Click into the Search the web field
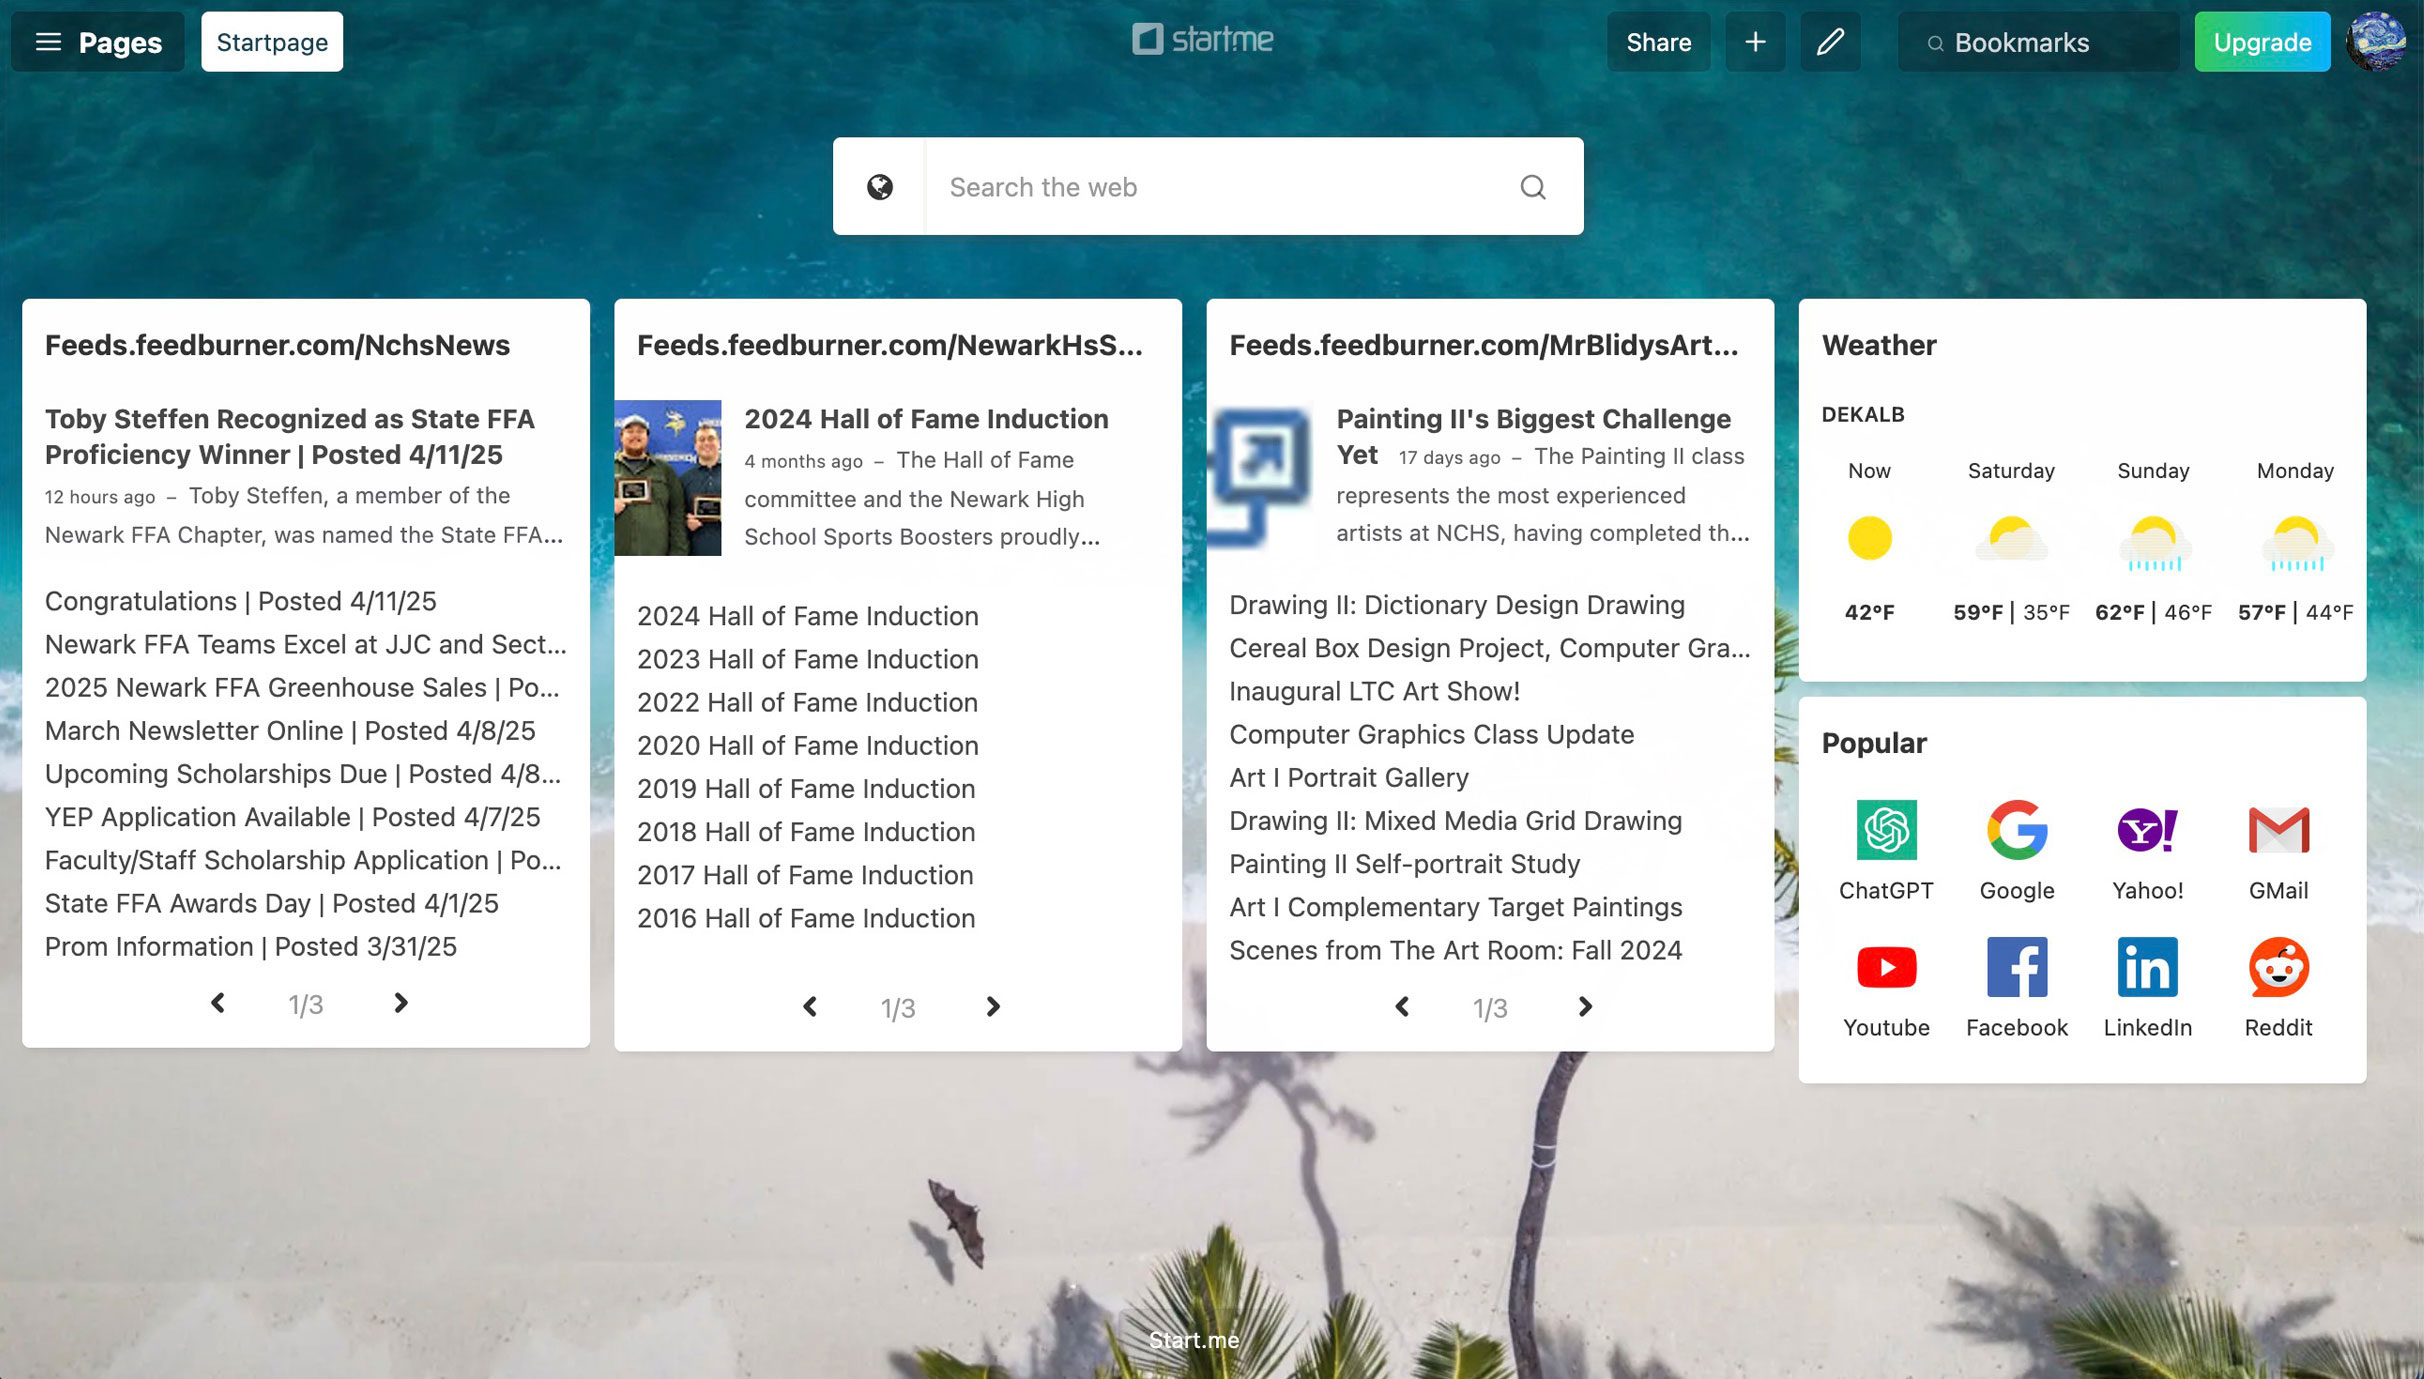Viewport: 2424px width, 1379px height. tap(1220, 187)
